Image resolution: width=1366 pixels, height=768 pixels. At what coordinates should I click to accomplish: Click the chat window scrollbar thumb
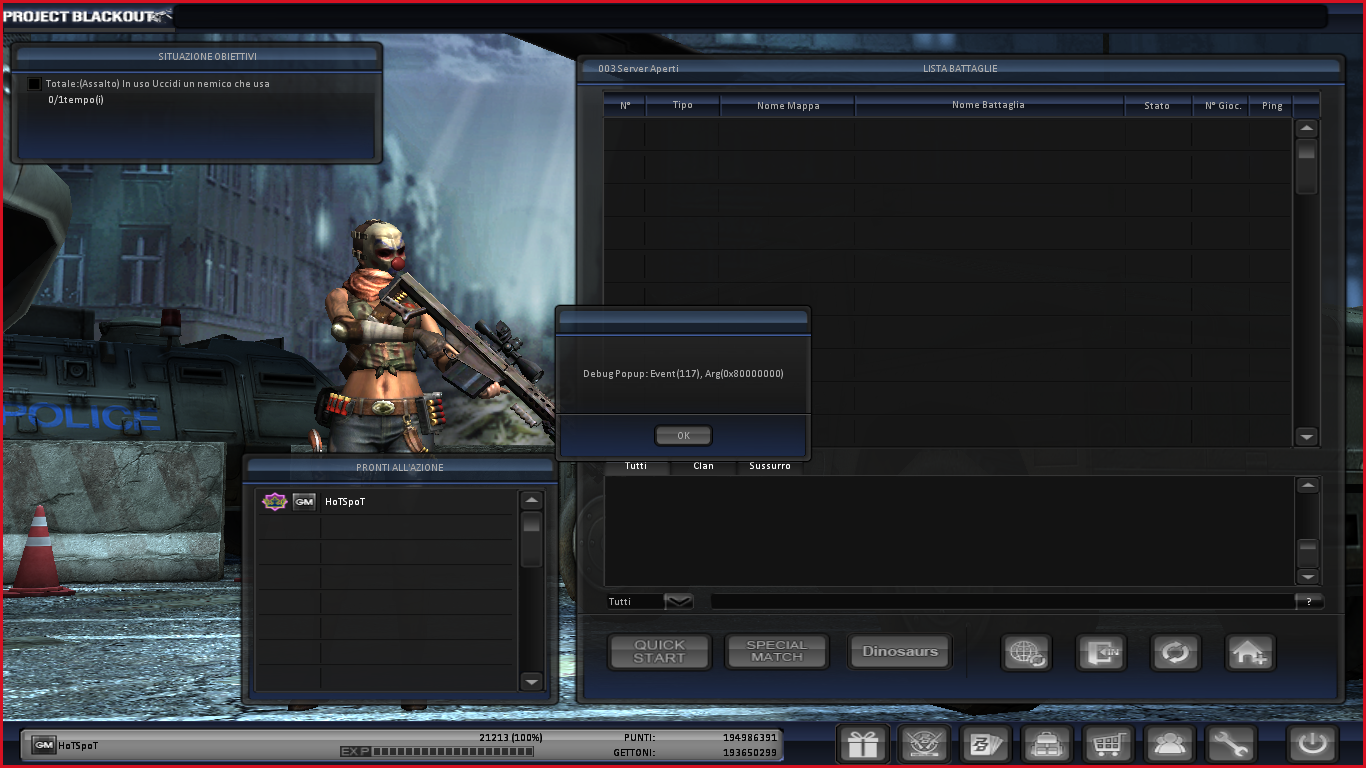tap(1307, 553)
